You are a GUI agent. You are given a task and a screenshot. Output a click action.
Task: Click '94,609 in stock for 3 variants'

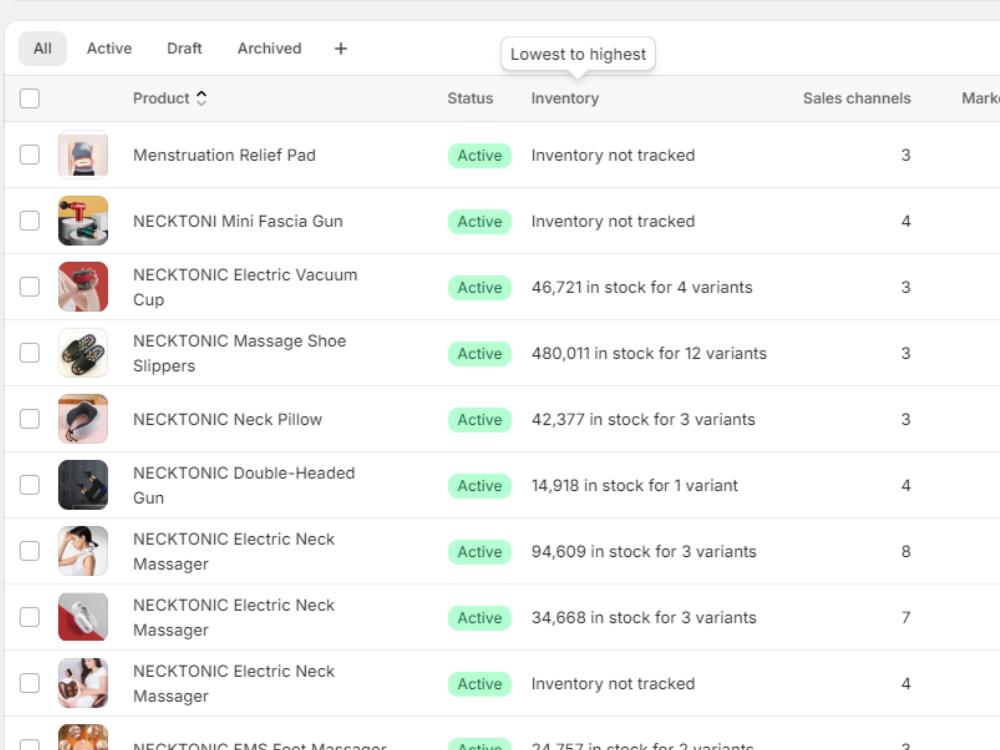[644, 551]
